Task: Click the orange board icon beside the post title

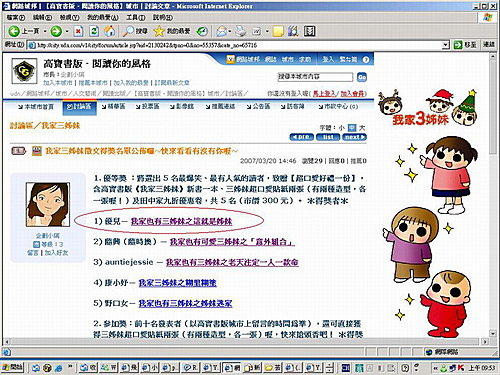Action: tap(37, 151)
